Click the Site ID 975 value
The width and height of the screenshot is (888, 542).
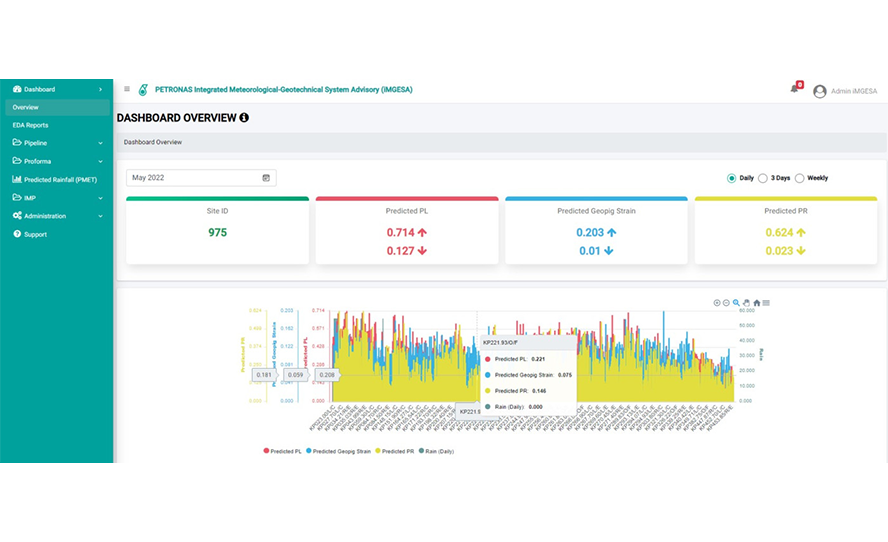[x=217, y=233]
